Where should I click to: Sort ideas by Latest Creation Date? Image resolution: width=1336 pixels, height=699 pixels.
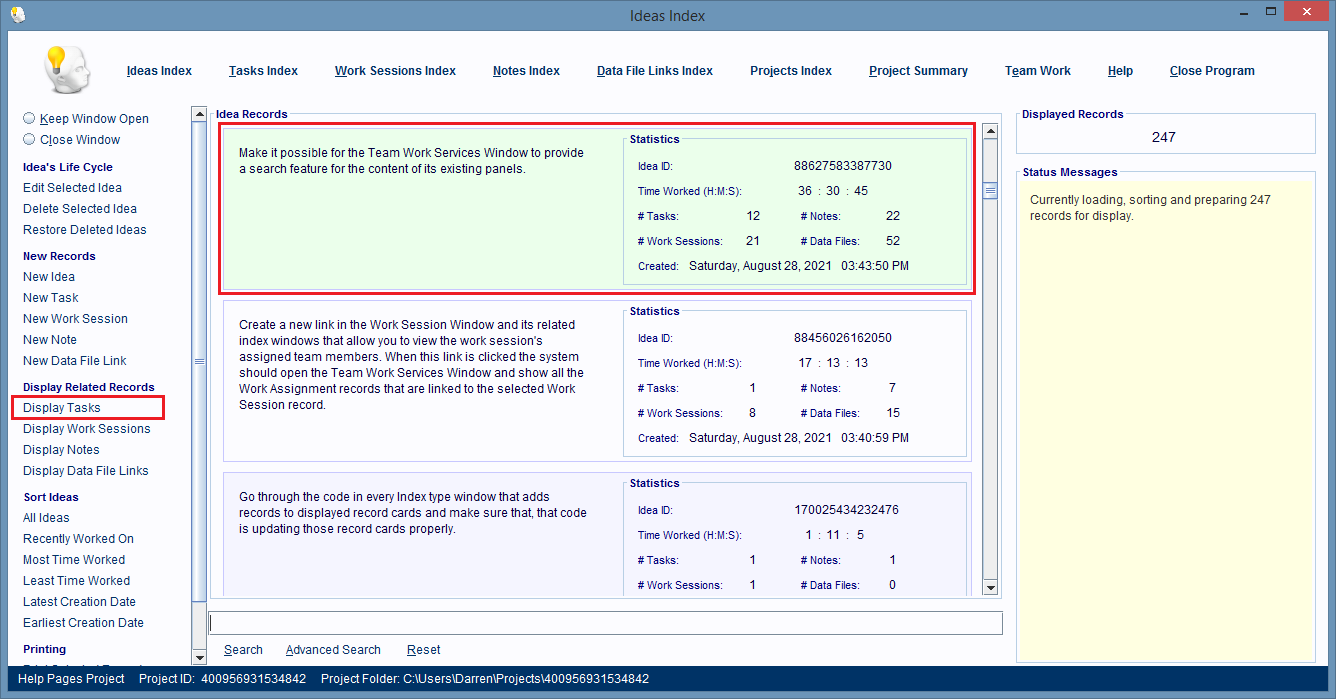79,602
